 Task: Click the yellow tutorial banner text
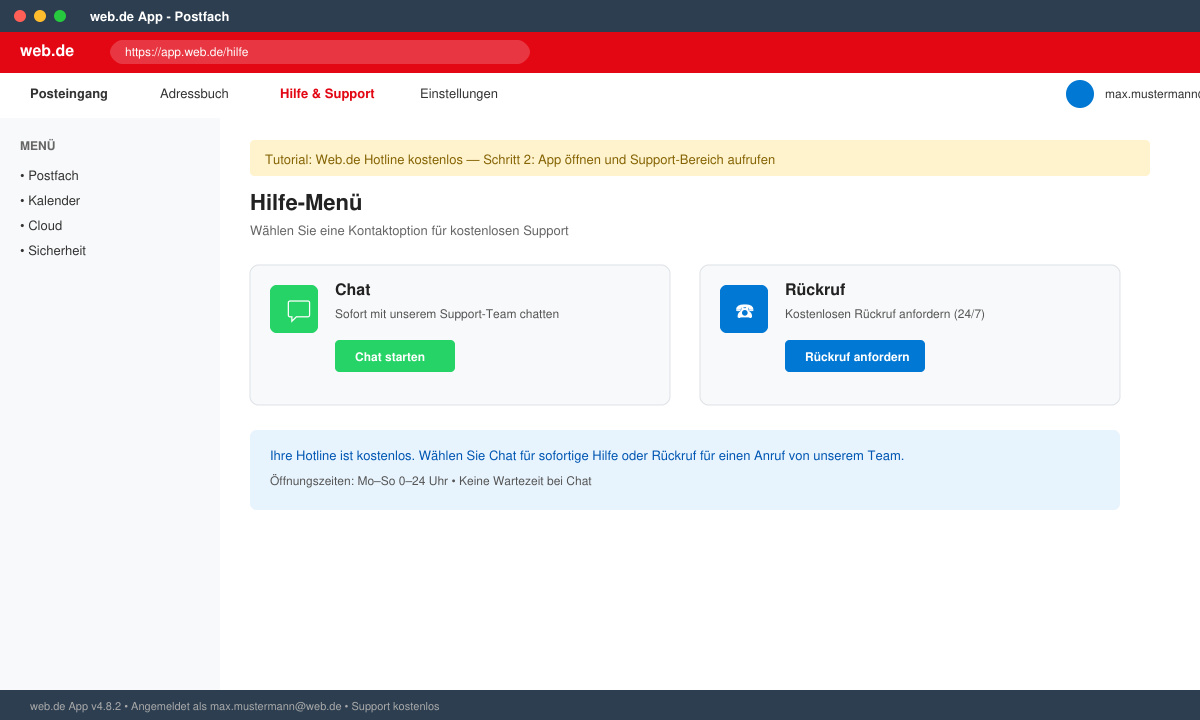[520, 159]
